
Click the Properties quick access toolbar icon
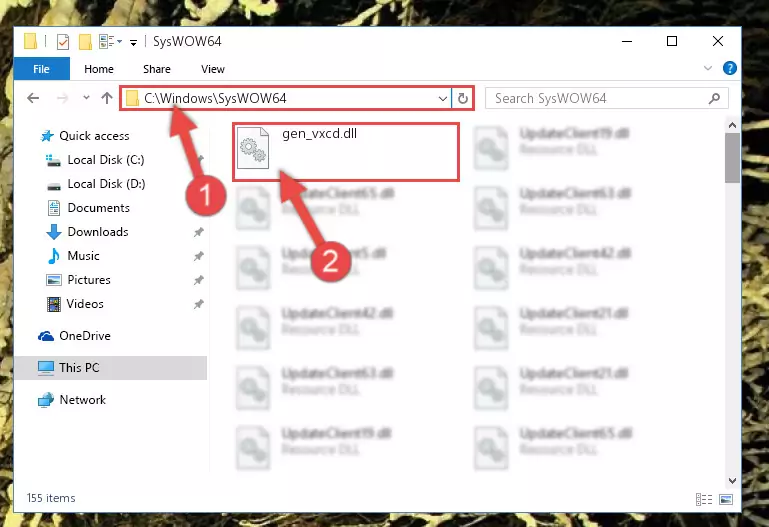coord(63,42)
